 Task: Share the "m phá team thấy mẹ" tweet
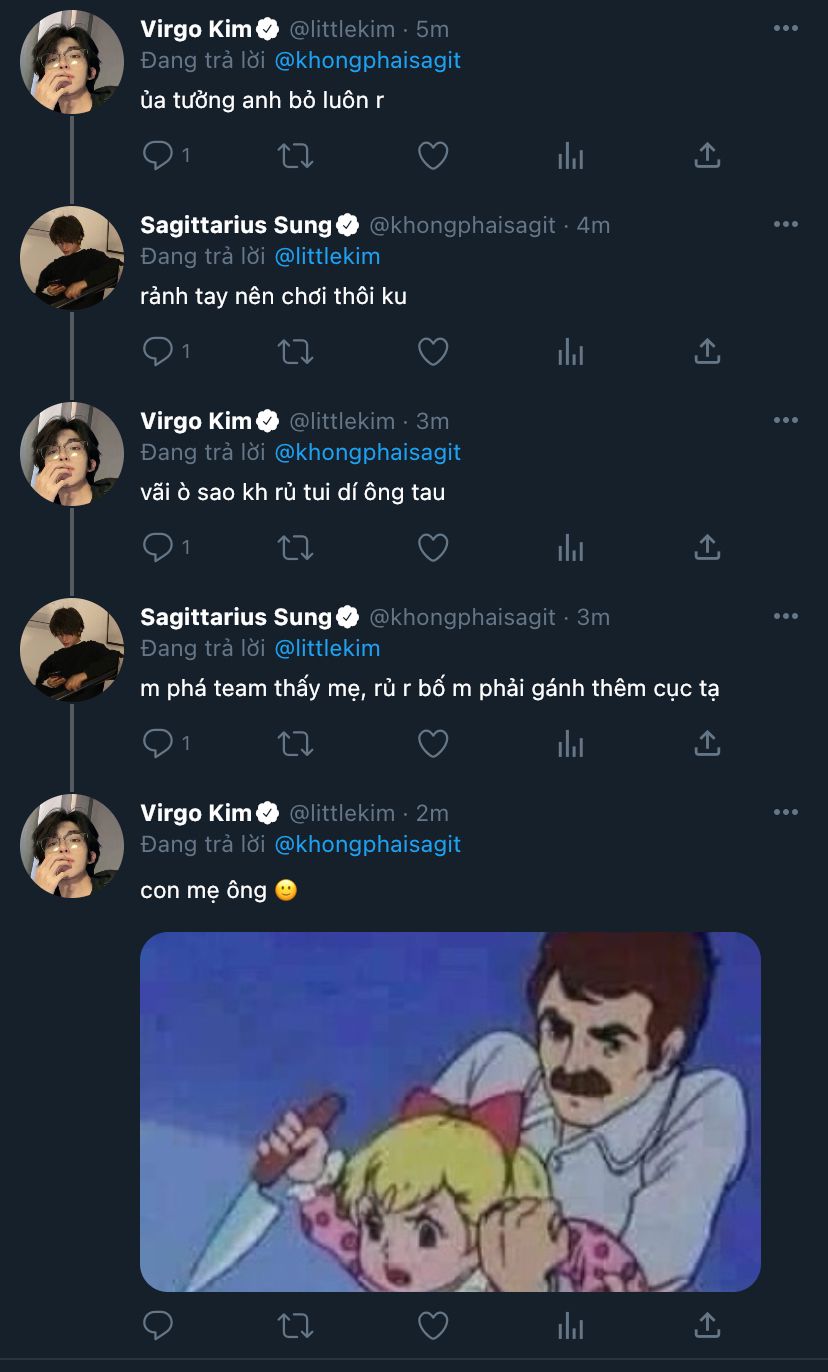click(707, 743)
